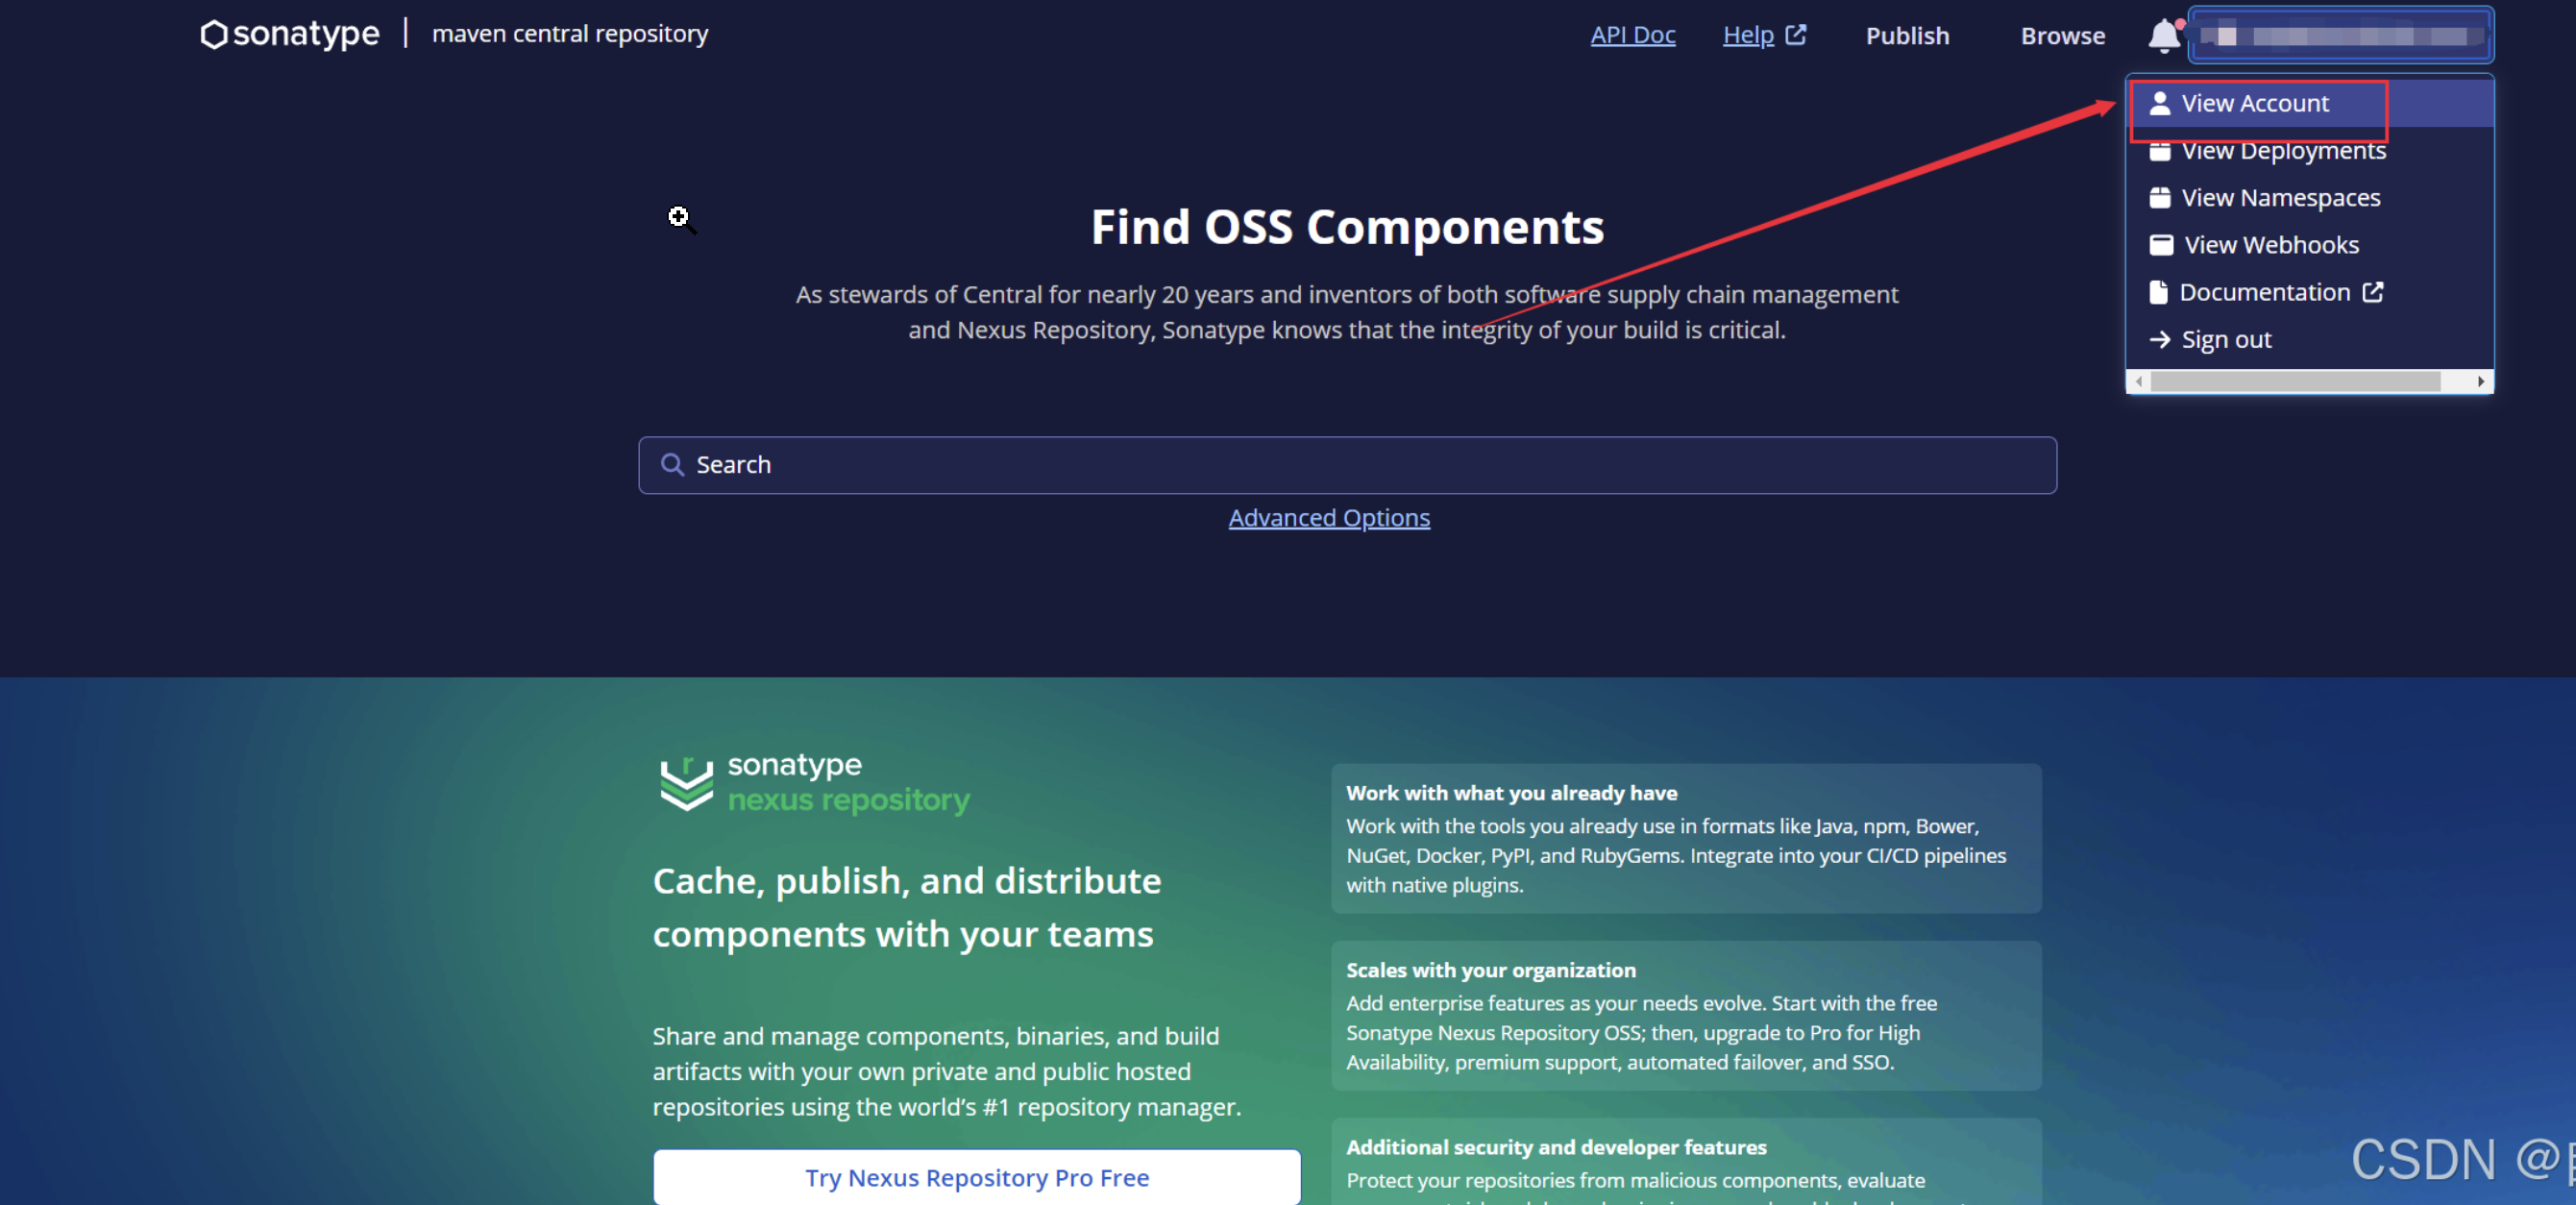Image resolution: width=2576 pixels, height=1205 pixels.
Task: Click 'Find OSS Components' heading
Action: (1347, 227)
